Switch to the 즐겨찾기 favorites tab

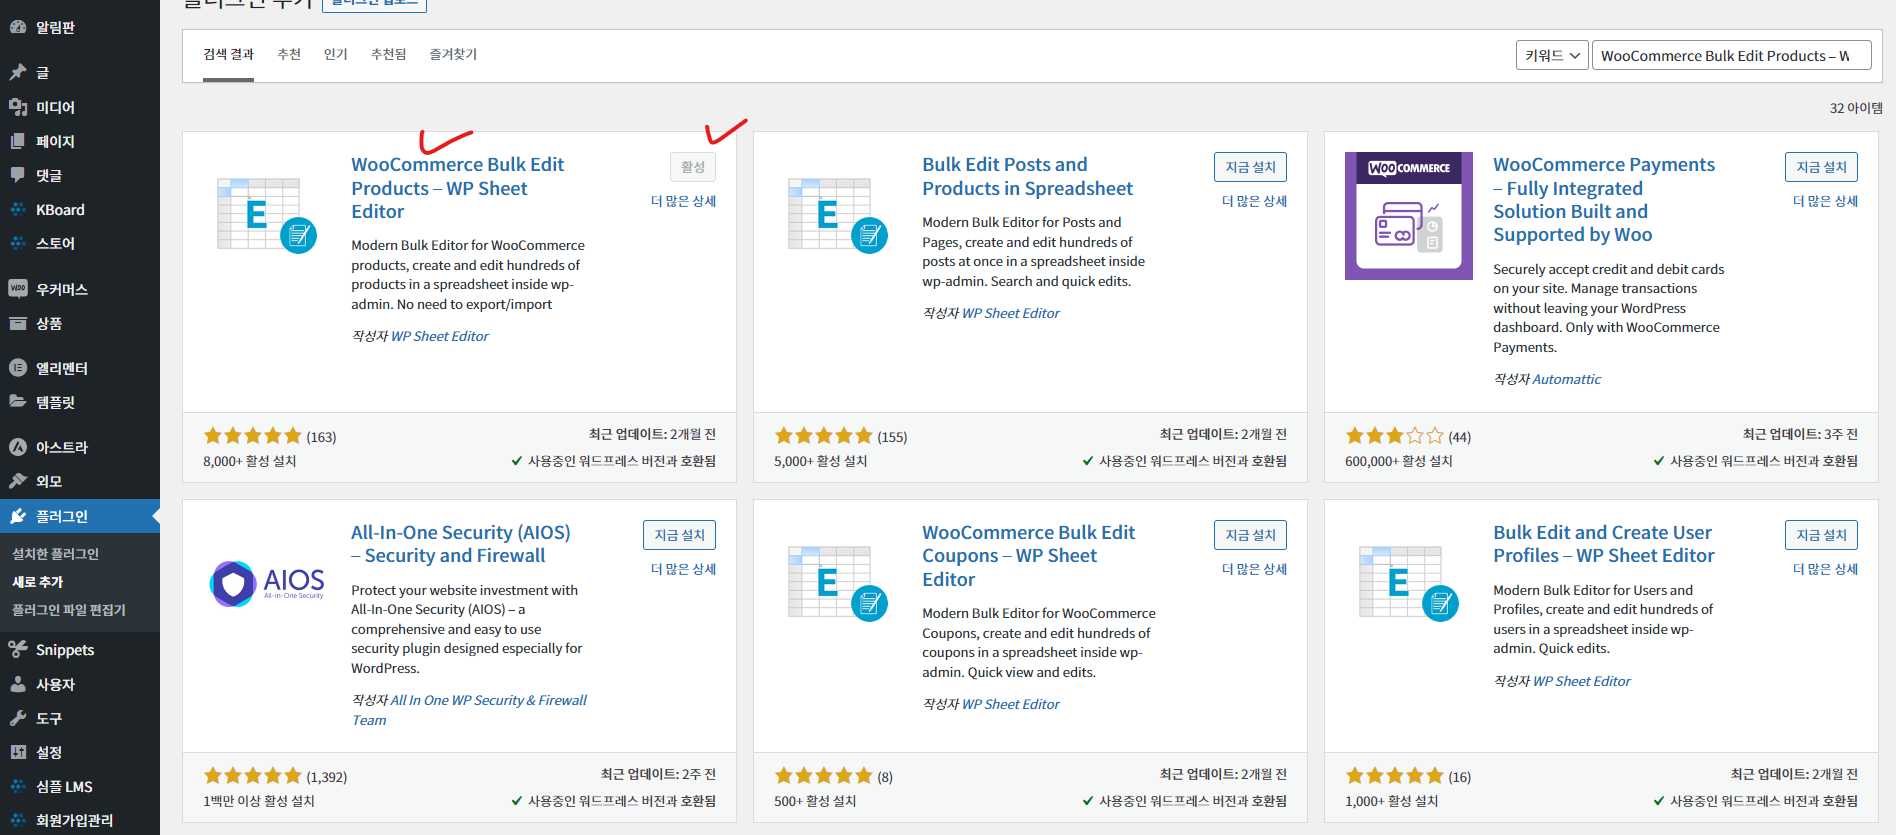[x=453, y=54]
